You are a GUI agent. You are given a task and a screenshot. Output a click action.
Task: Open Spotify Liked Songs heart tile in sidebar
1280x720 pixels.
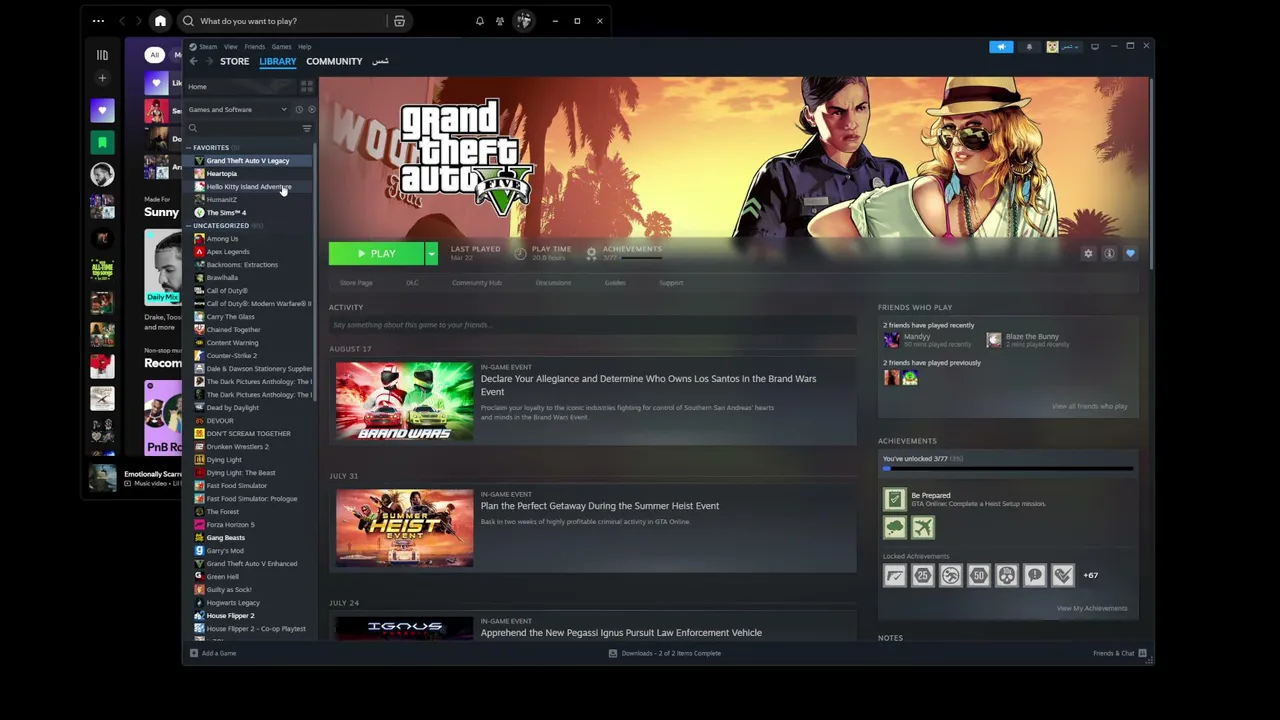(102, 110)
